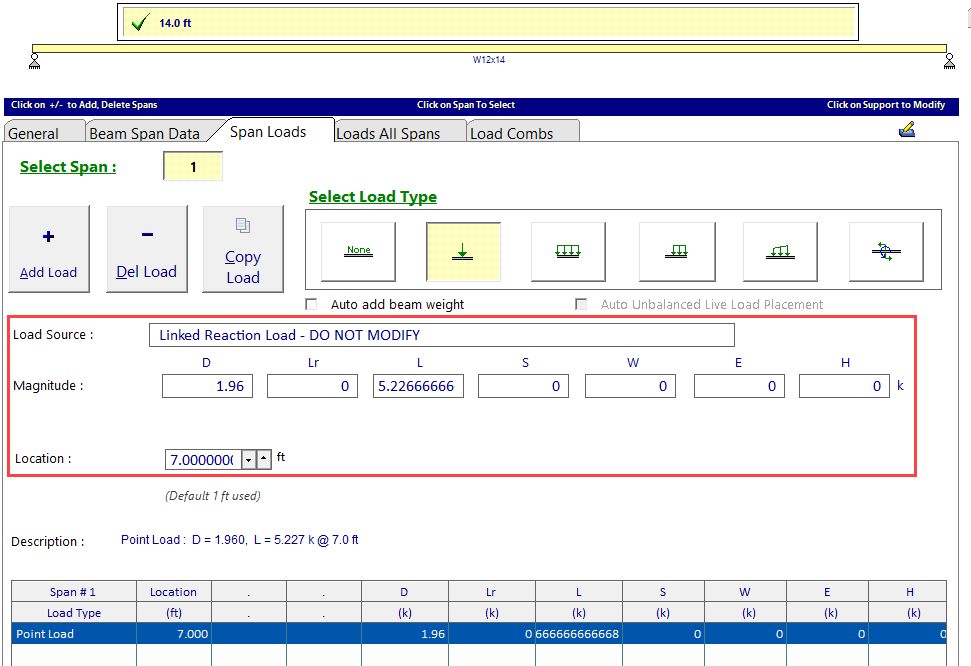Select the Point Load row in table

[479, 634]
